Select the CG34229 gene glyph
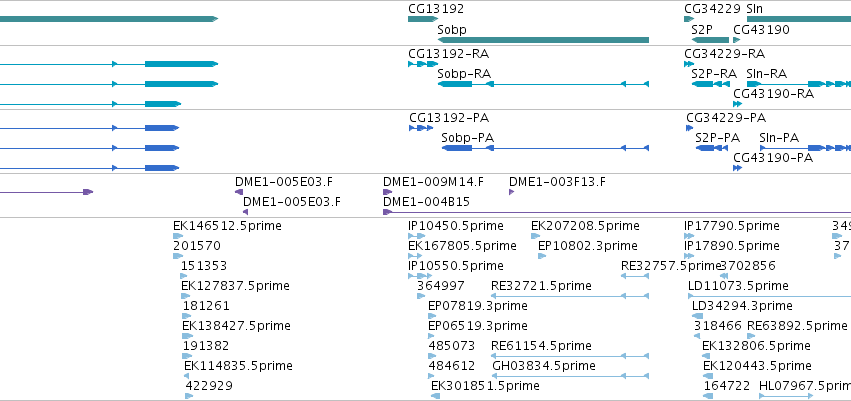The image size is (851, 401). coord(689,19)
